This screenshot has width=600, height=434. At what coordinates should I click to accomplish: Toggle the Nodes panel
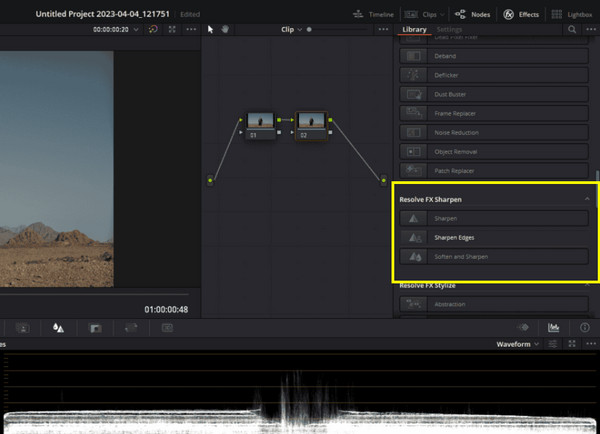click(x=472, y=15)
